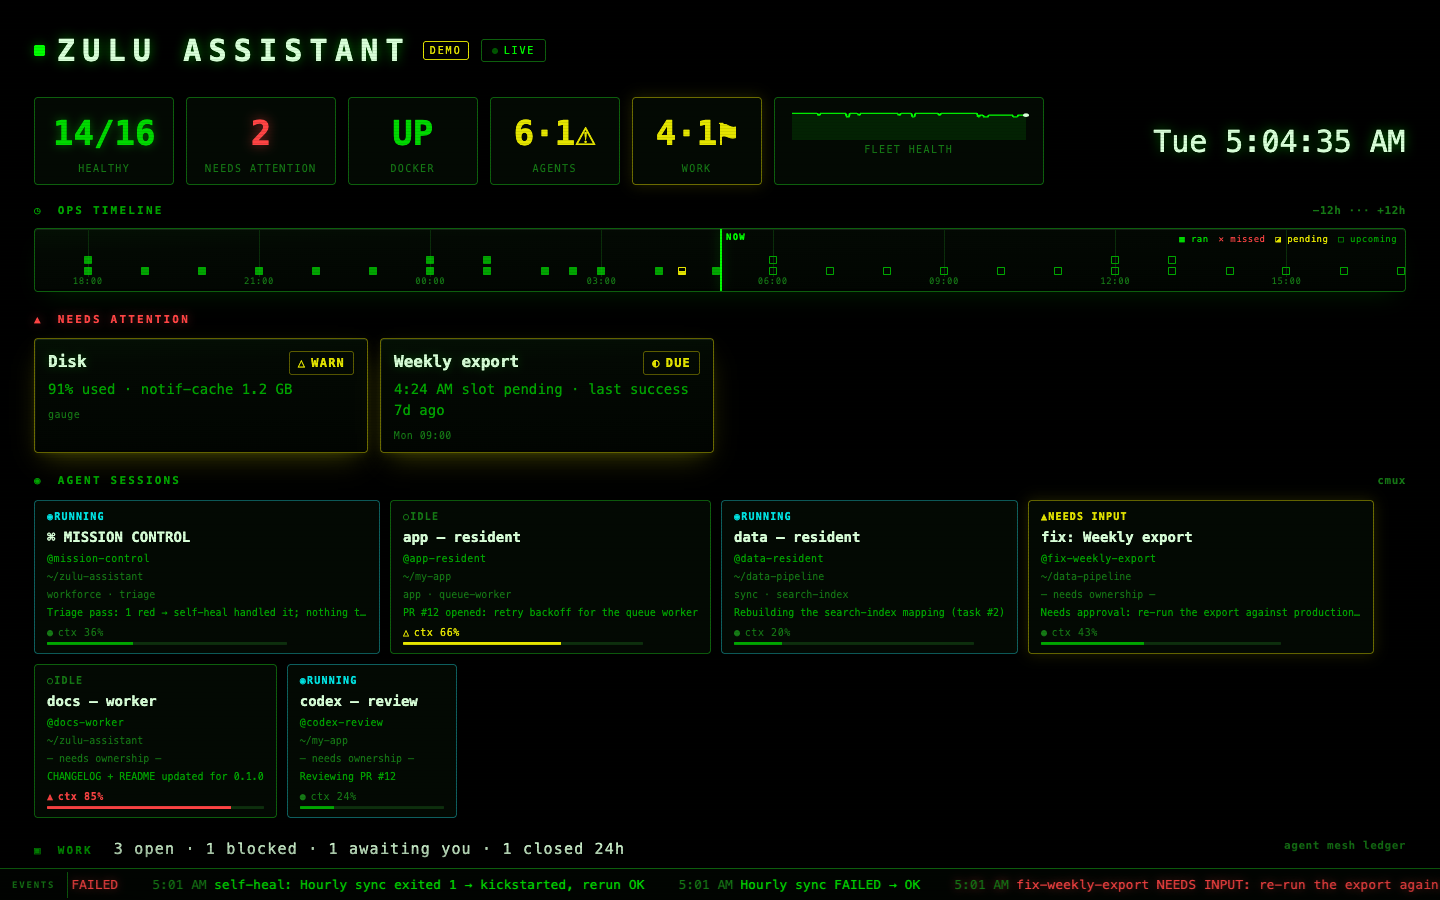Click the warning triangle in the Agents stat card
Viewport: 1440px width, 900px height.
pos(586,134)
